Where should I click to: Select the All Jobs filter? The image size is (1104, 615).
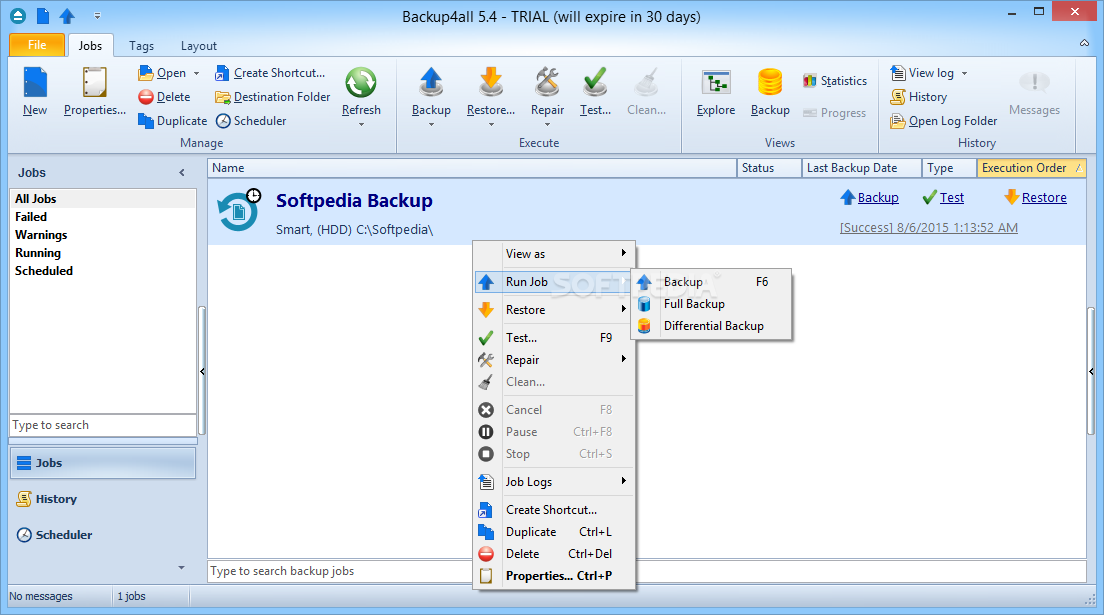[x=103, y=199]
